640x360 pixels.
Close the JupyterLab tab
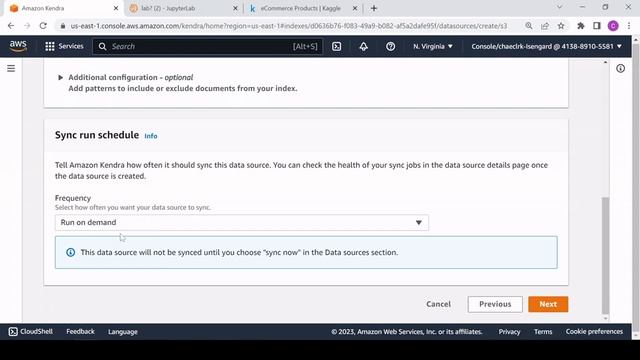point(235,8)
